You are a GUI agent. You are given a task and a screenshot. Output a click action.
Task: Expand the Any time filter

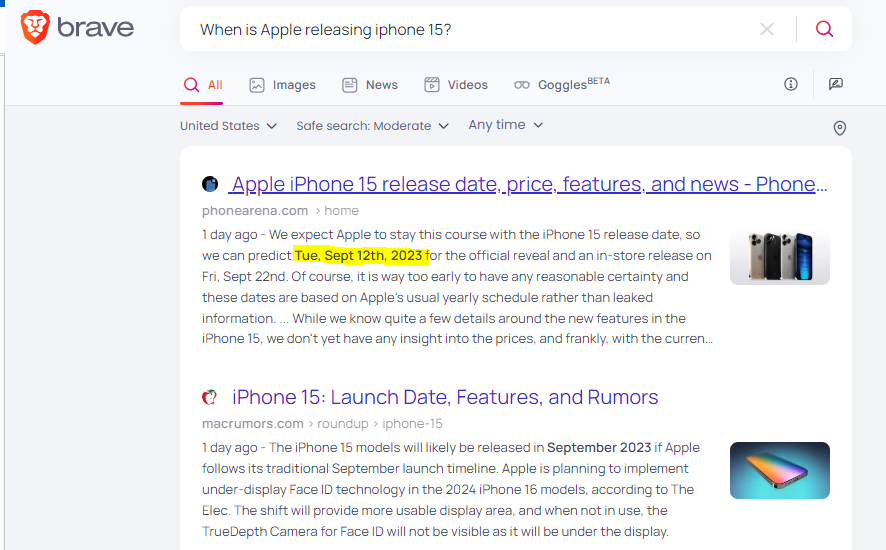(505, 124)
